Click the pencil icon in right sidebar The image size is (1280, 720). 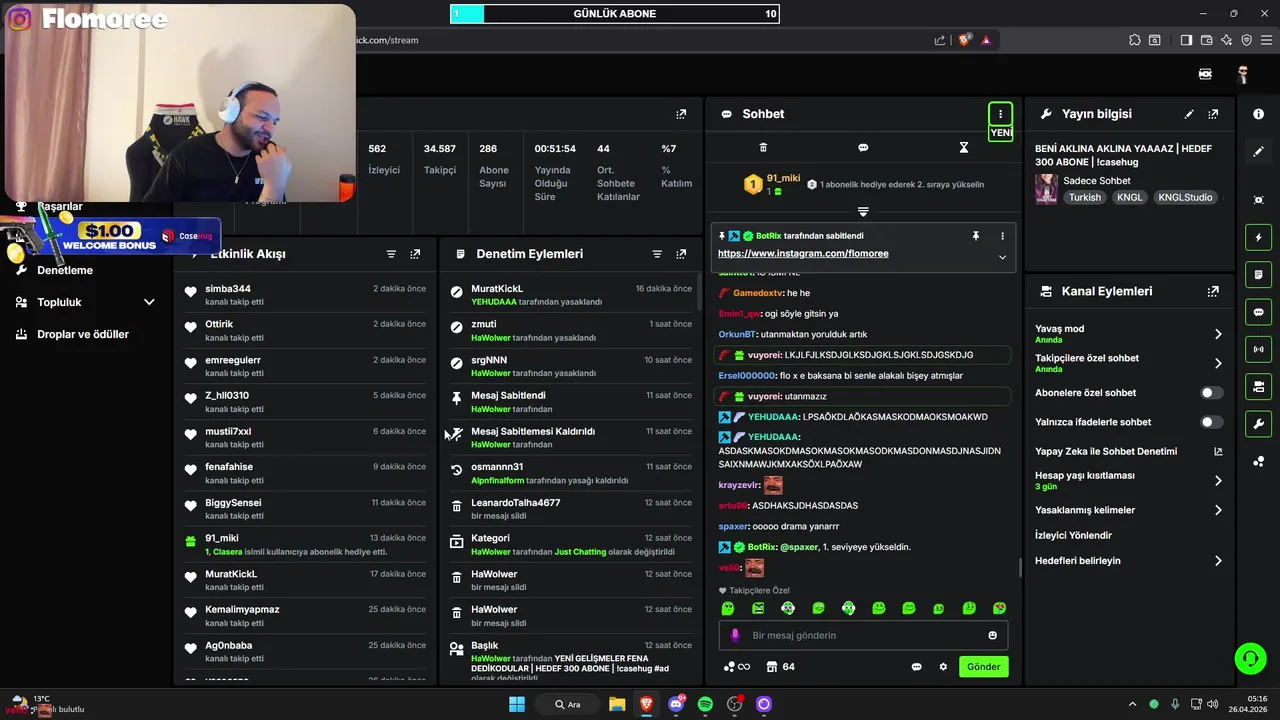click(1258, 152)
